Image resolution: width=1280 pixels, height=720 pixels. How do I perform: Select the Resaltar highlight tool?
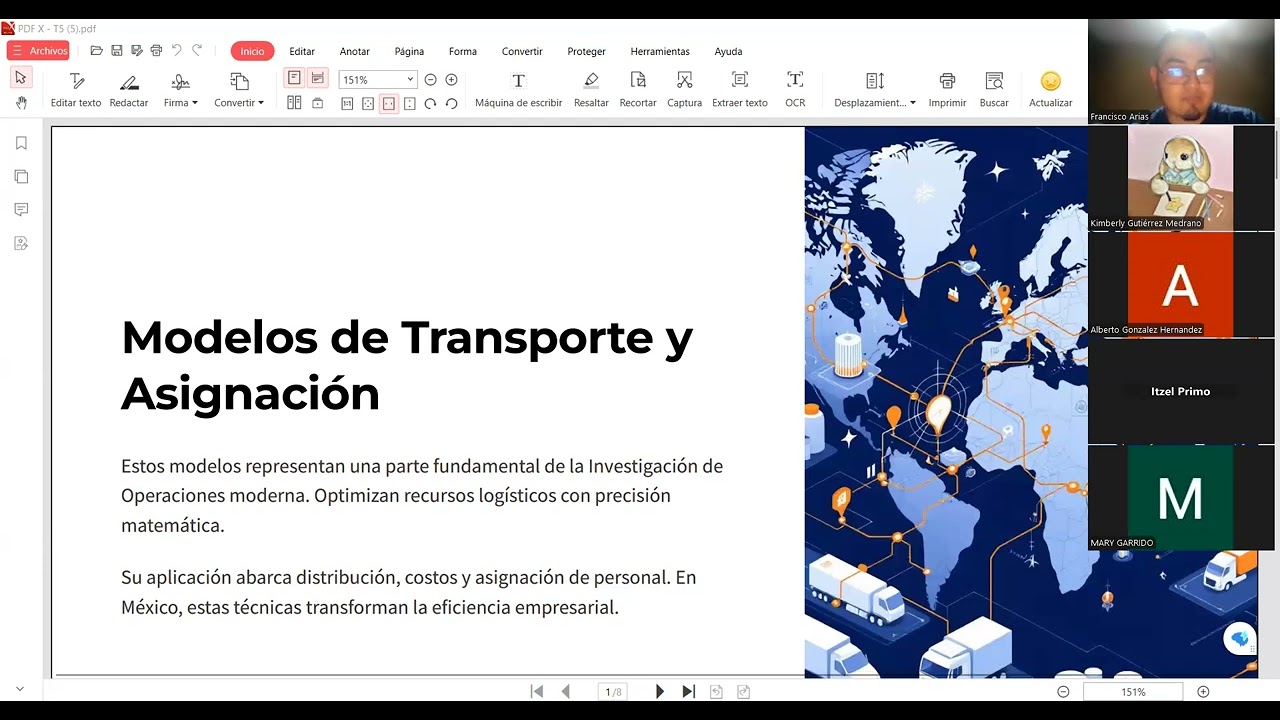(591, 90)
